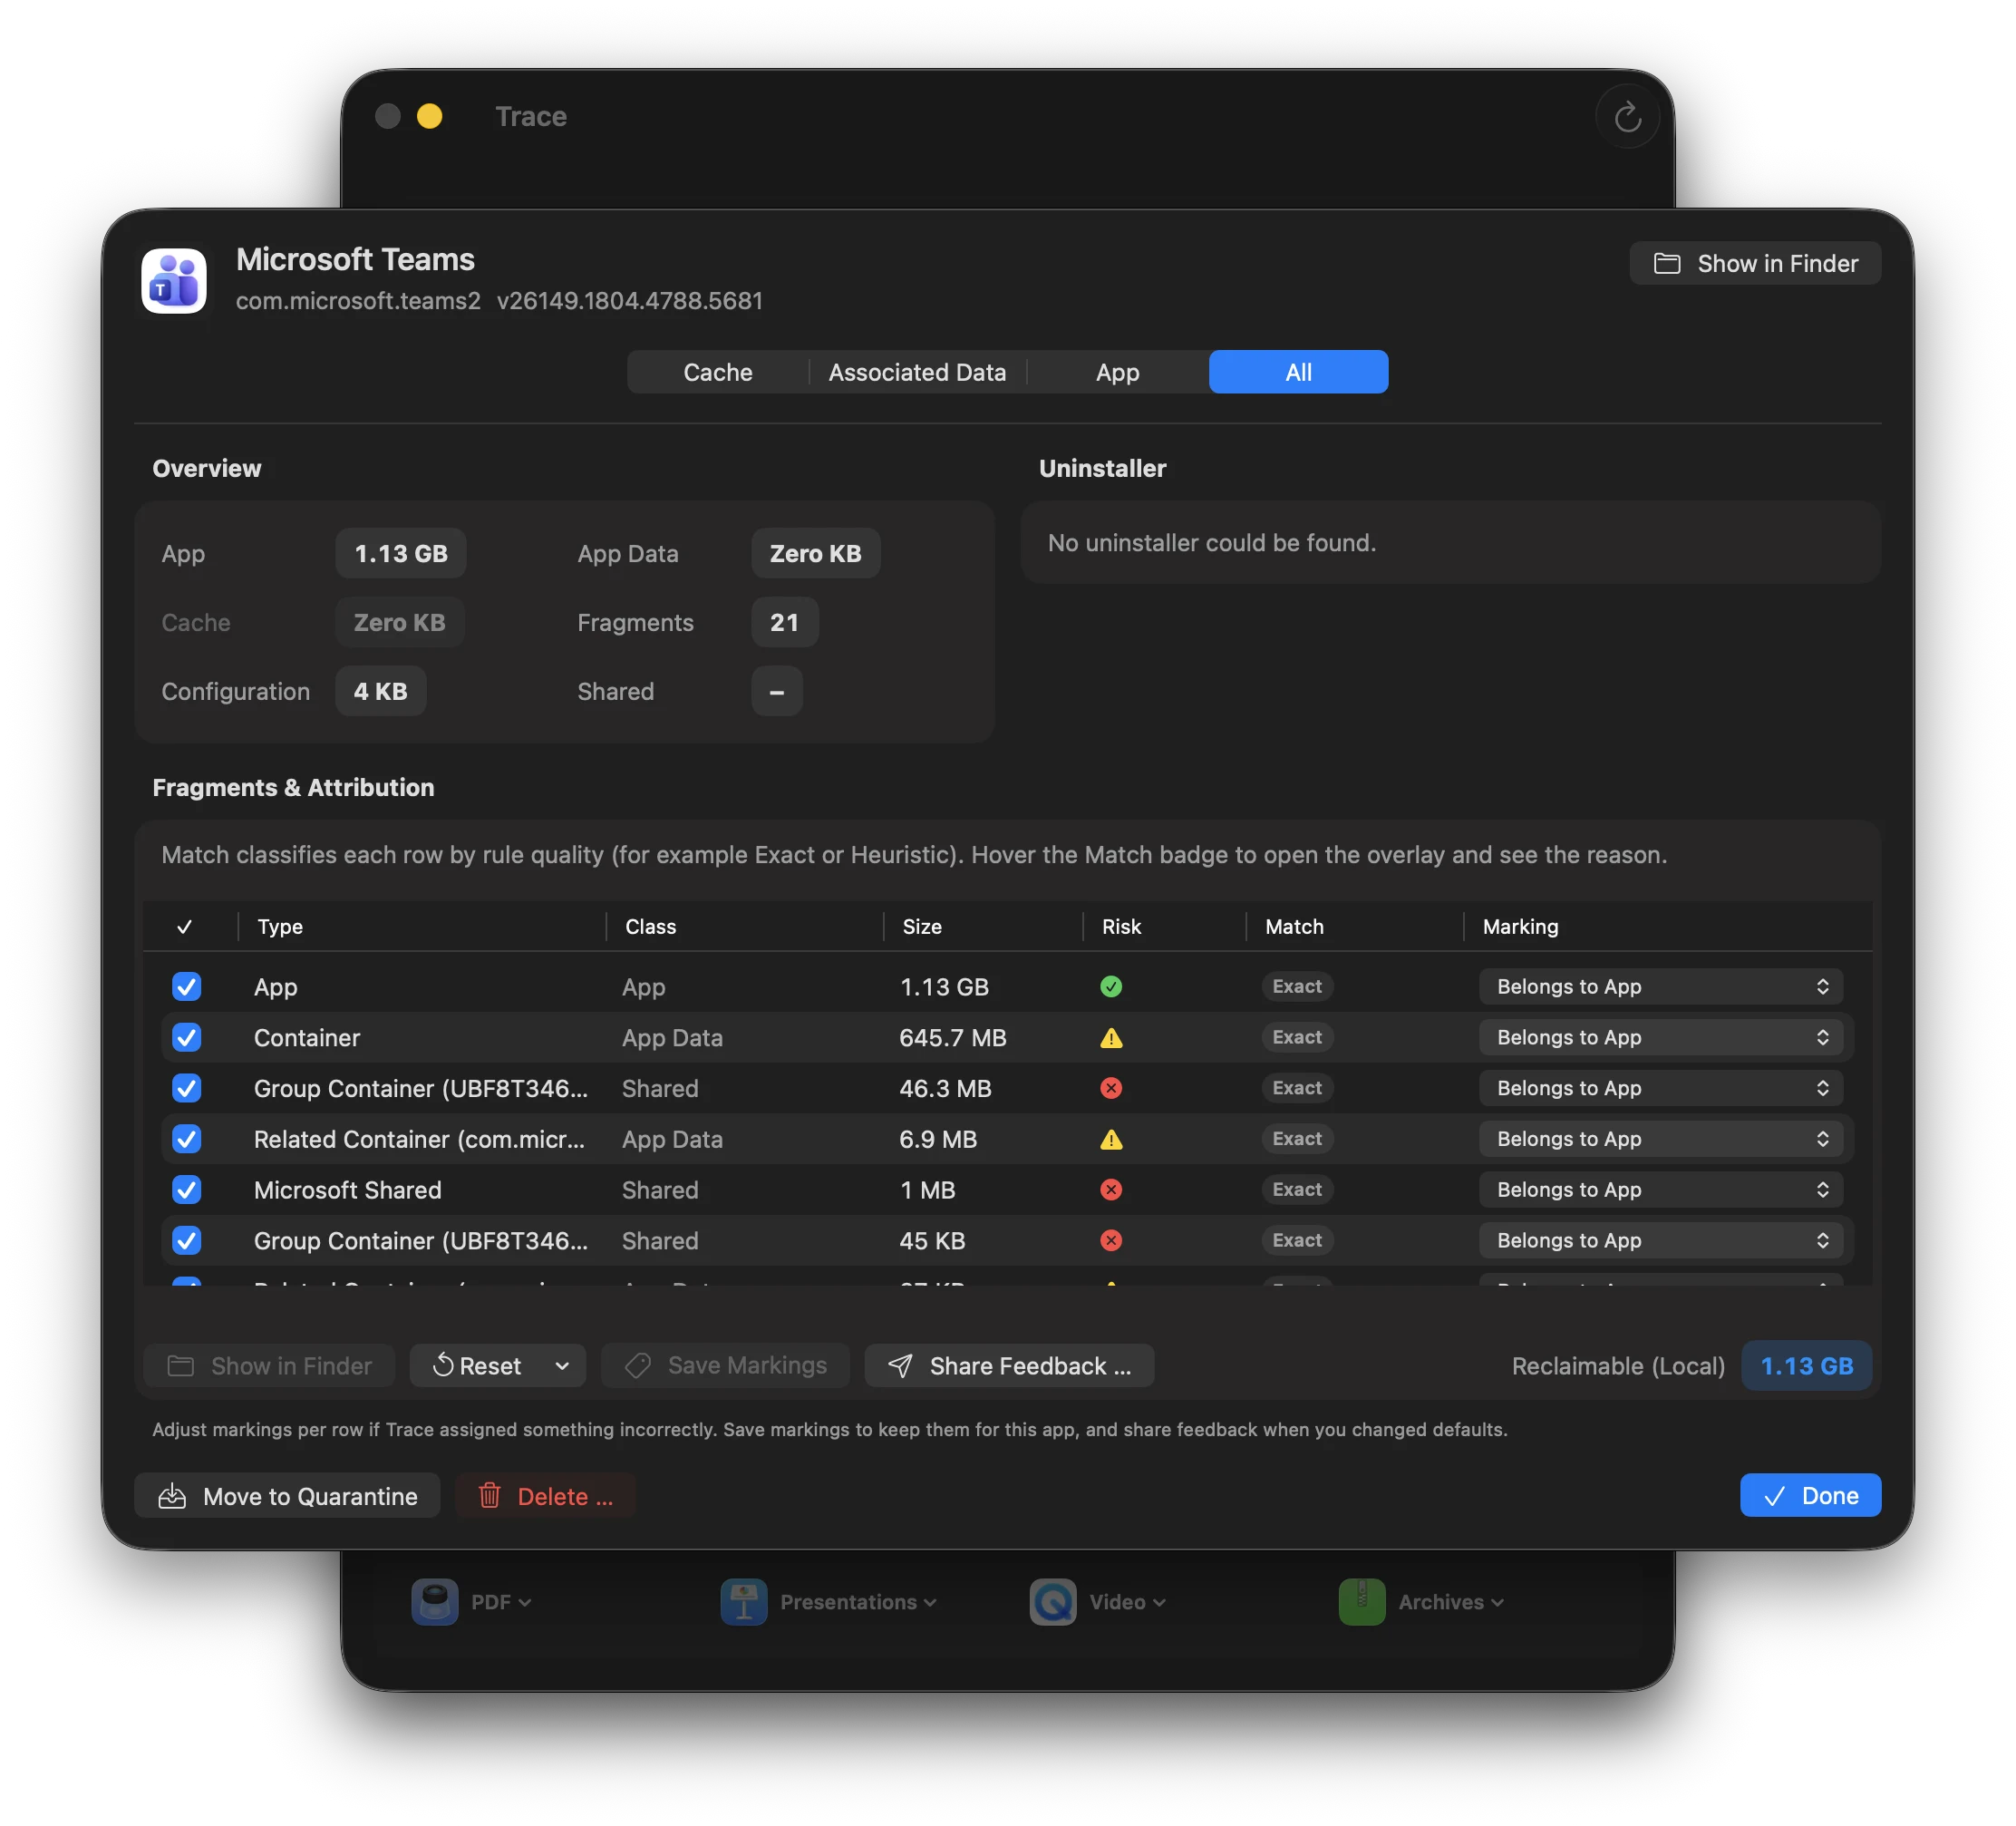Click red risk icon in Microsoft Shared row
2016x1826 pixels.
[1111, 1190]
